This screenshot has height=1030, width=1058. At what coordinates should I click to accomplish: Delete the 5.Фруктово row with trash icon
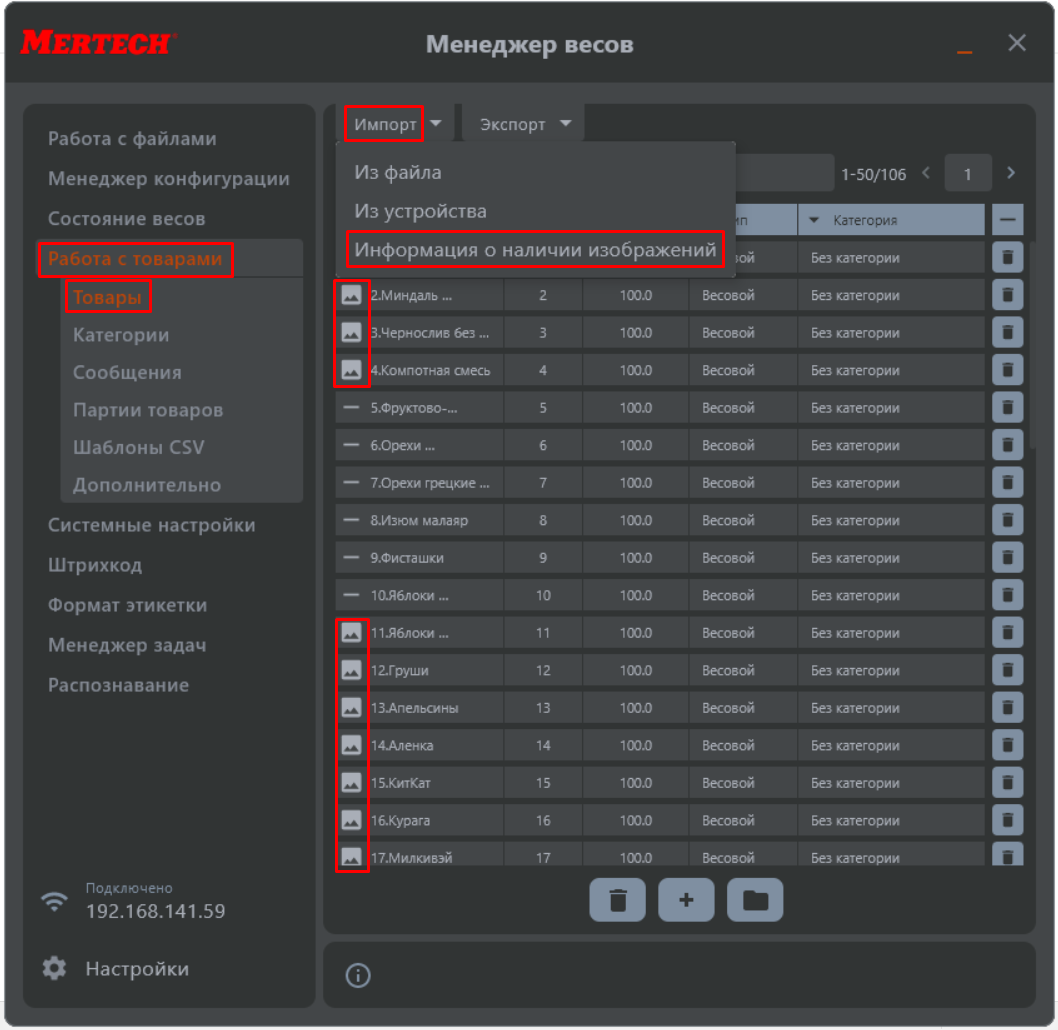1007,408
